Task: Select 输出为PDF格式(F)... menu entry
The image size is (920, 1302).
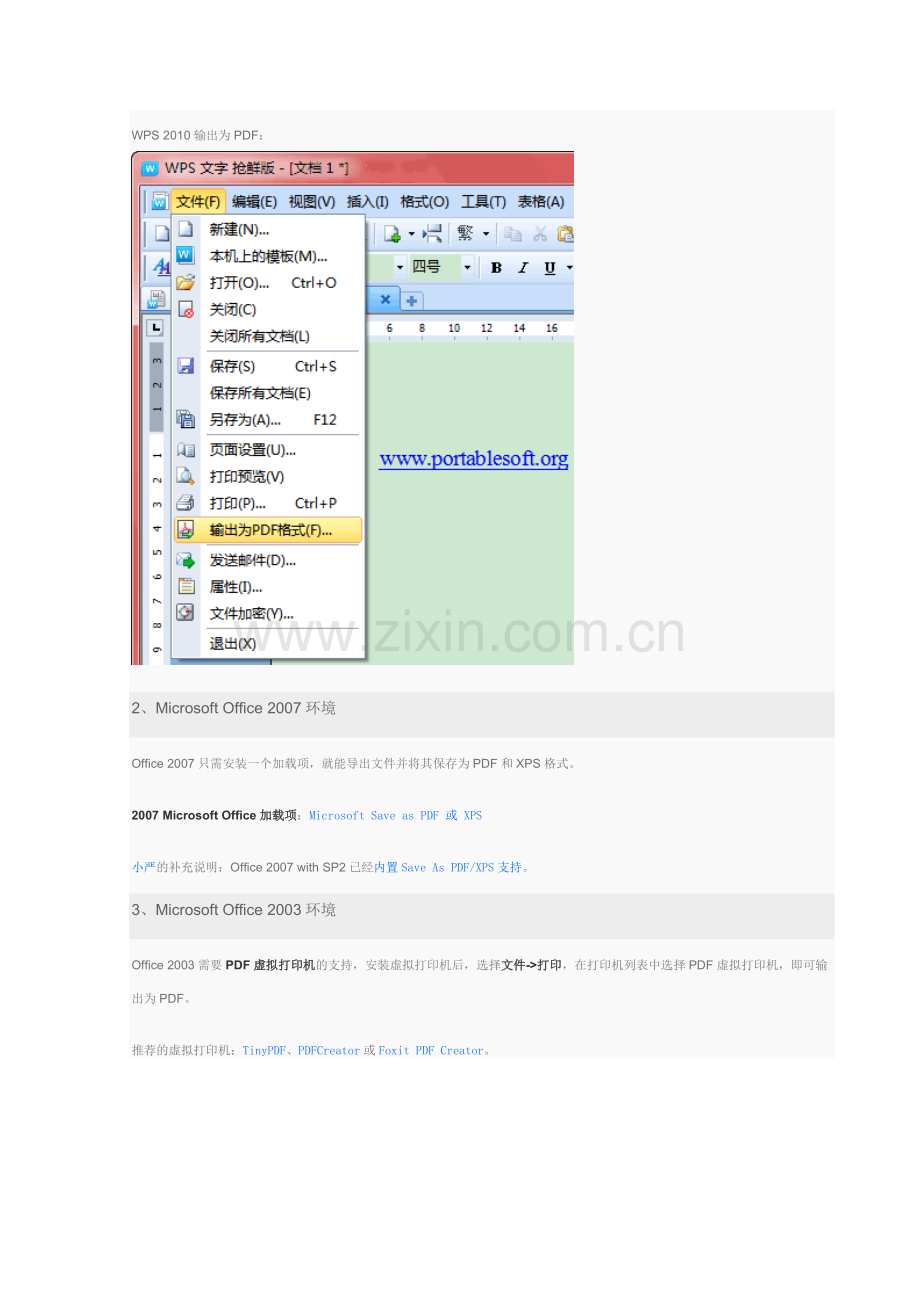Action: pos(268,530)
